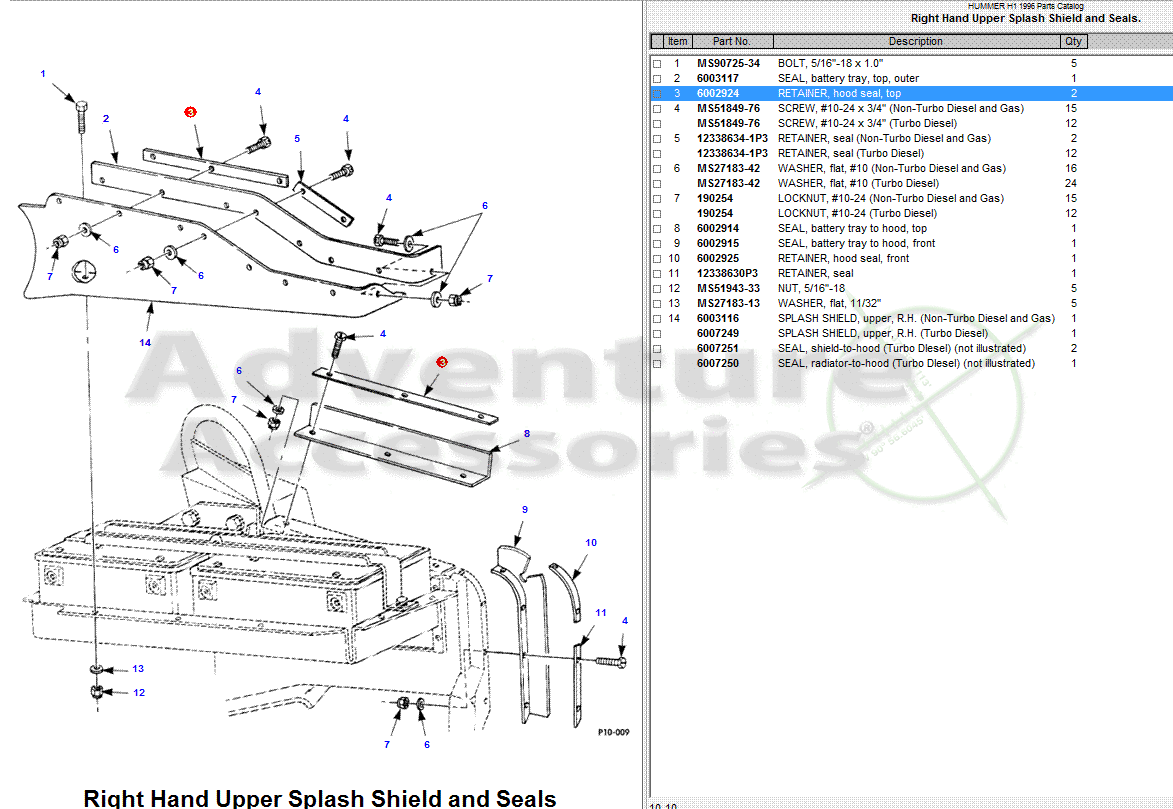Click callout 2 on the diagram
Image resolution: width=1173 pixels, height=809 pixels.
pos(106,118)
